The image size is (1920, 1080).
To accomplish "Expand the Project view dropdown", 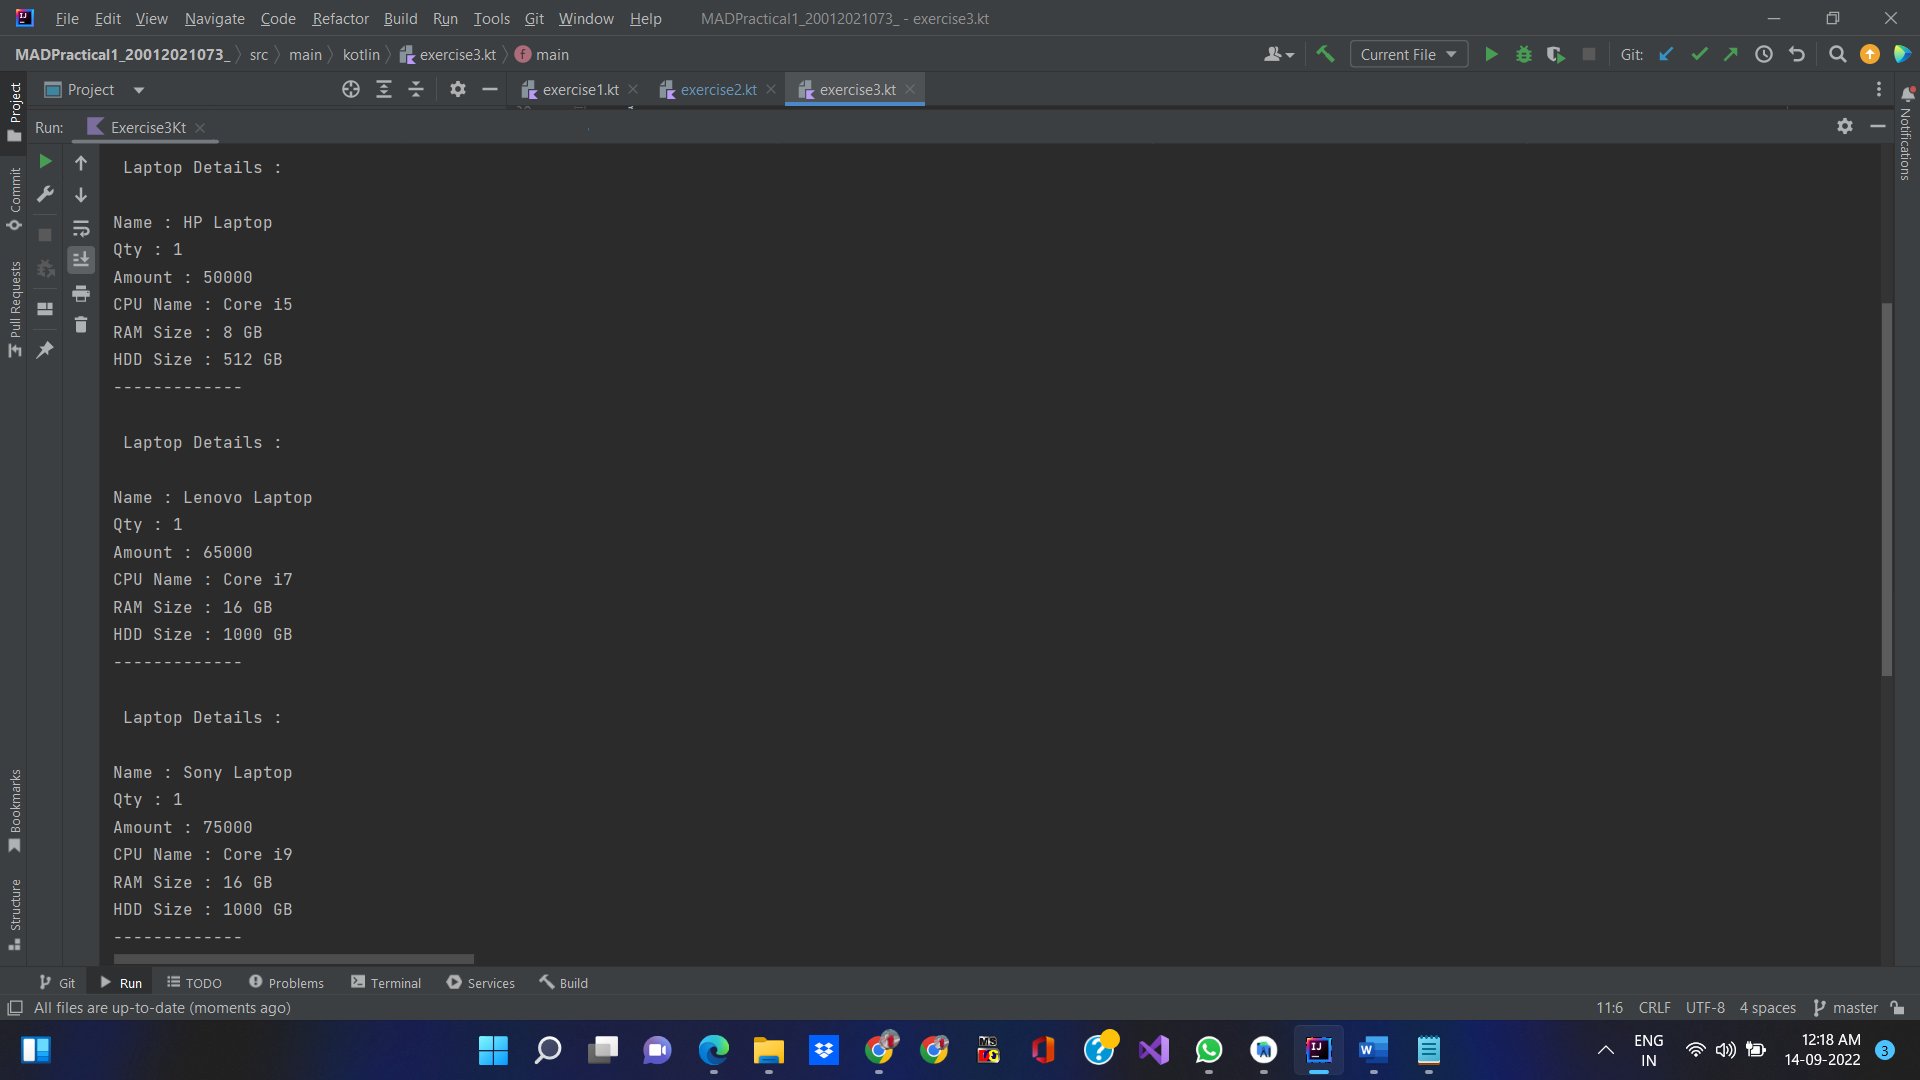I will click(x=138, y=90).
